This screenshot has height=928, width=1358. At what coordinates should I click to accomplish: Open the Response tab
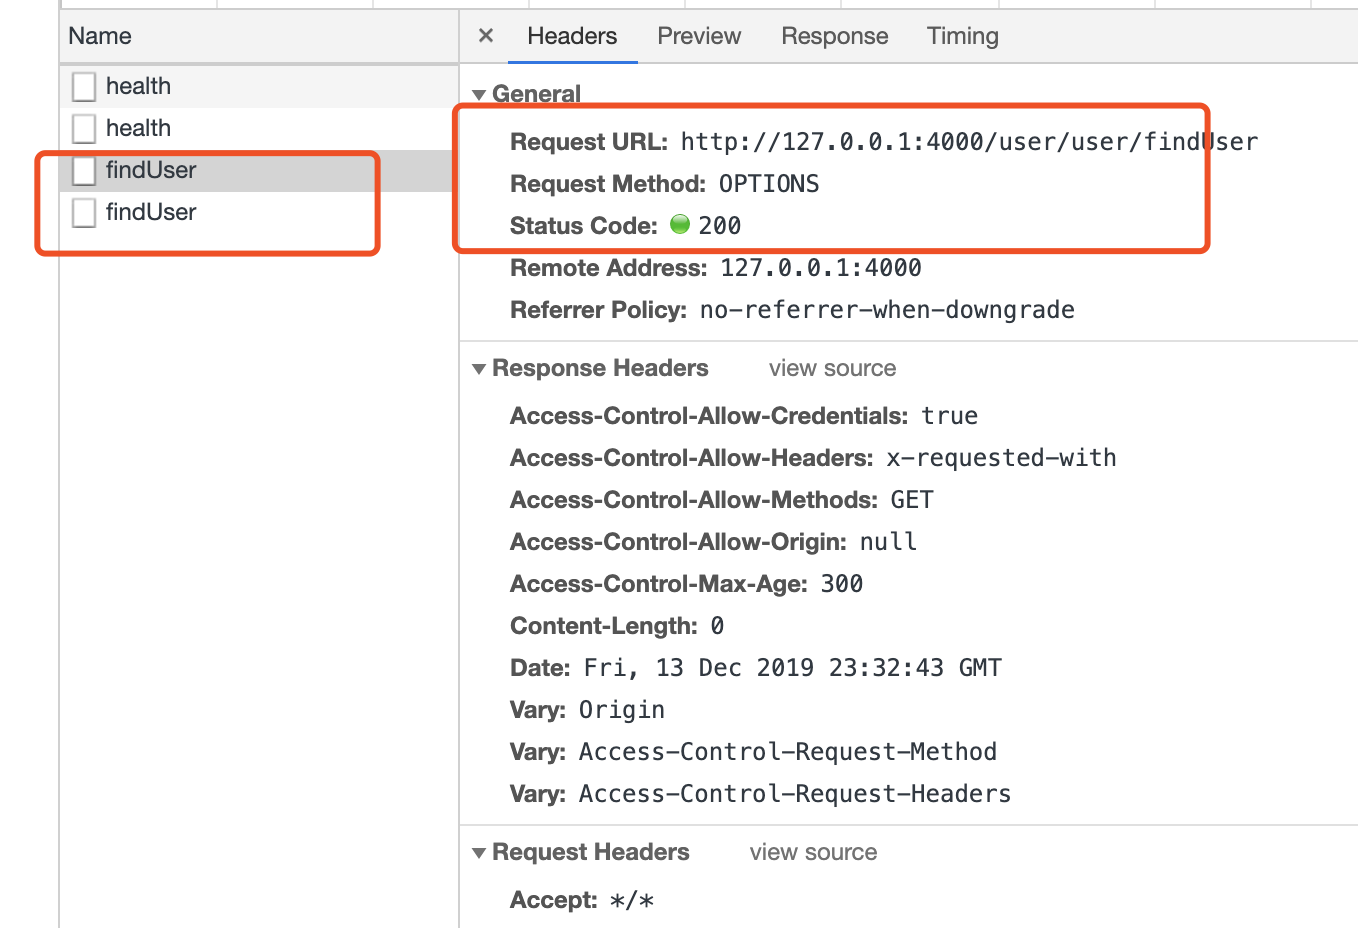(835, 36)
